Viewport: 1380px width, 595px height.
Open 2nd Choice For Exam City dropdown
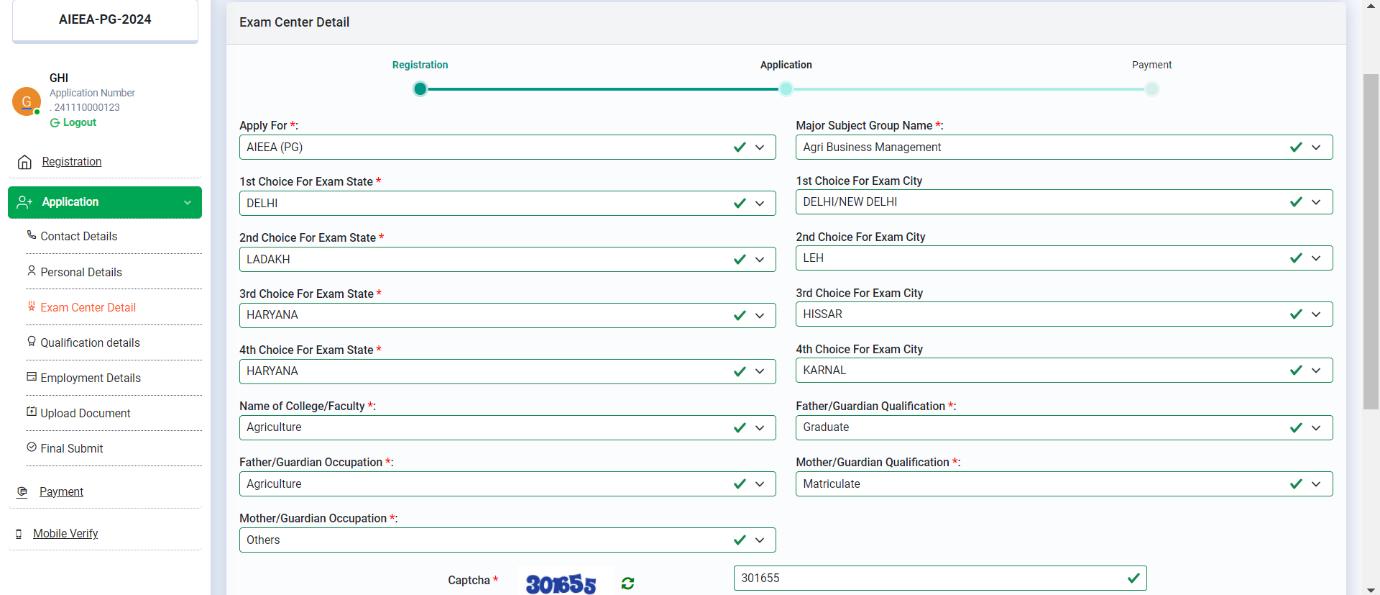pyautogui.click(x=1064, y=258)
